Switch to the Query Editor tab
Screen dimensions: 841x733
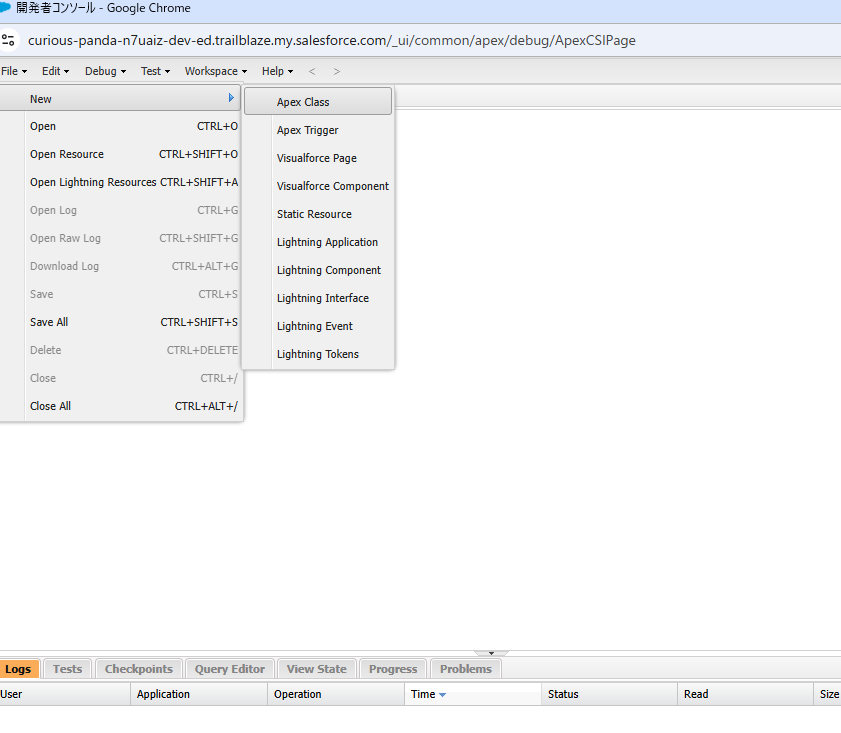(x=230, y=669)
